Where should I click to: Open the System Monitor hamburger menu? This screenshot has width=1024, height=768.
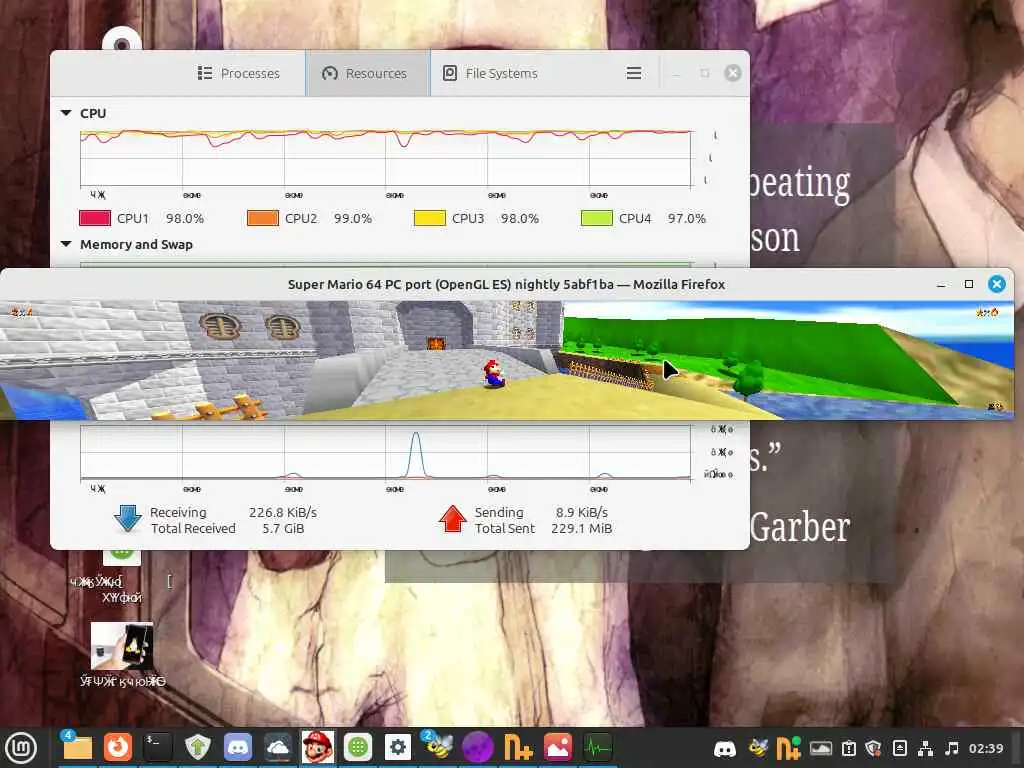point(633,73)
